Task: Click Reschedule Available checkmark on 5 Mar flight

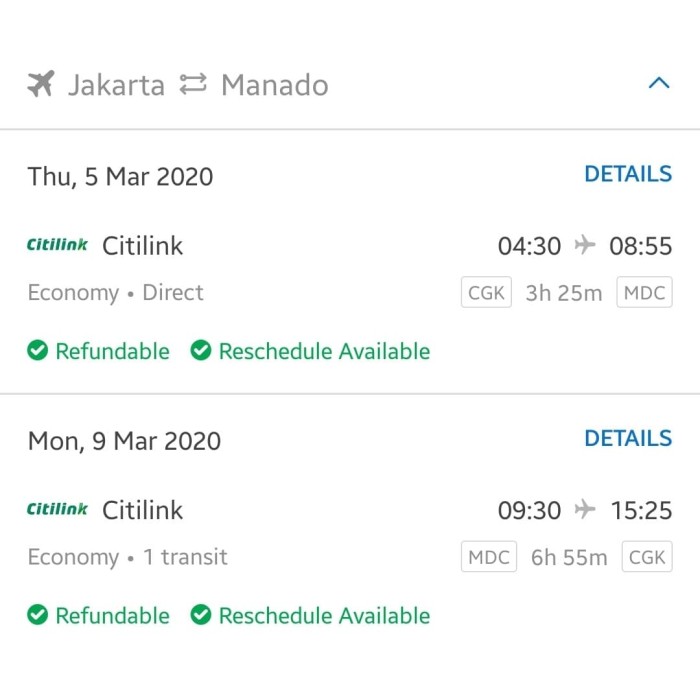Action: point(201,351)
